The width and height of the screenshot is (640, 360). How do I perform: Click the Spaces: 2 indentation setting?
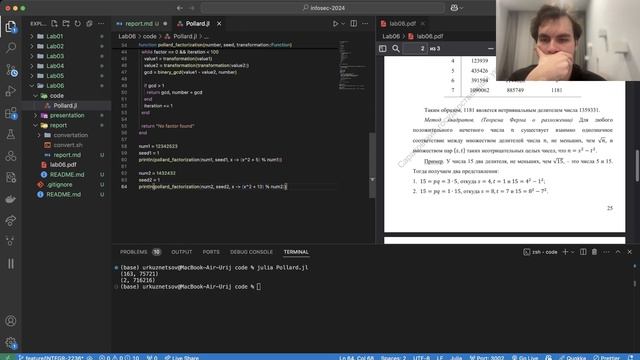pos(393,358)
